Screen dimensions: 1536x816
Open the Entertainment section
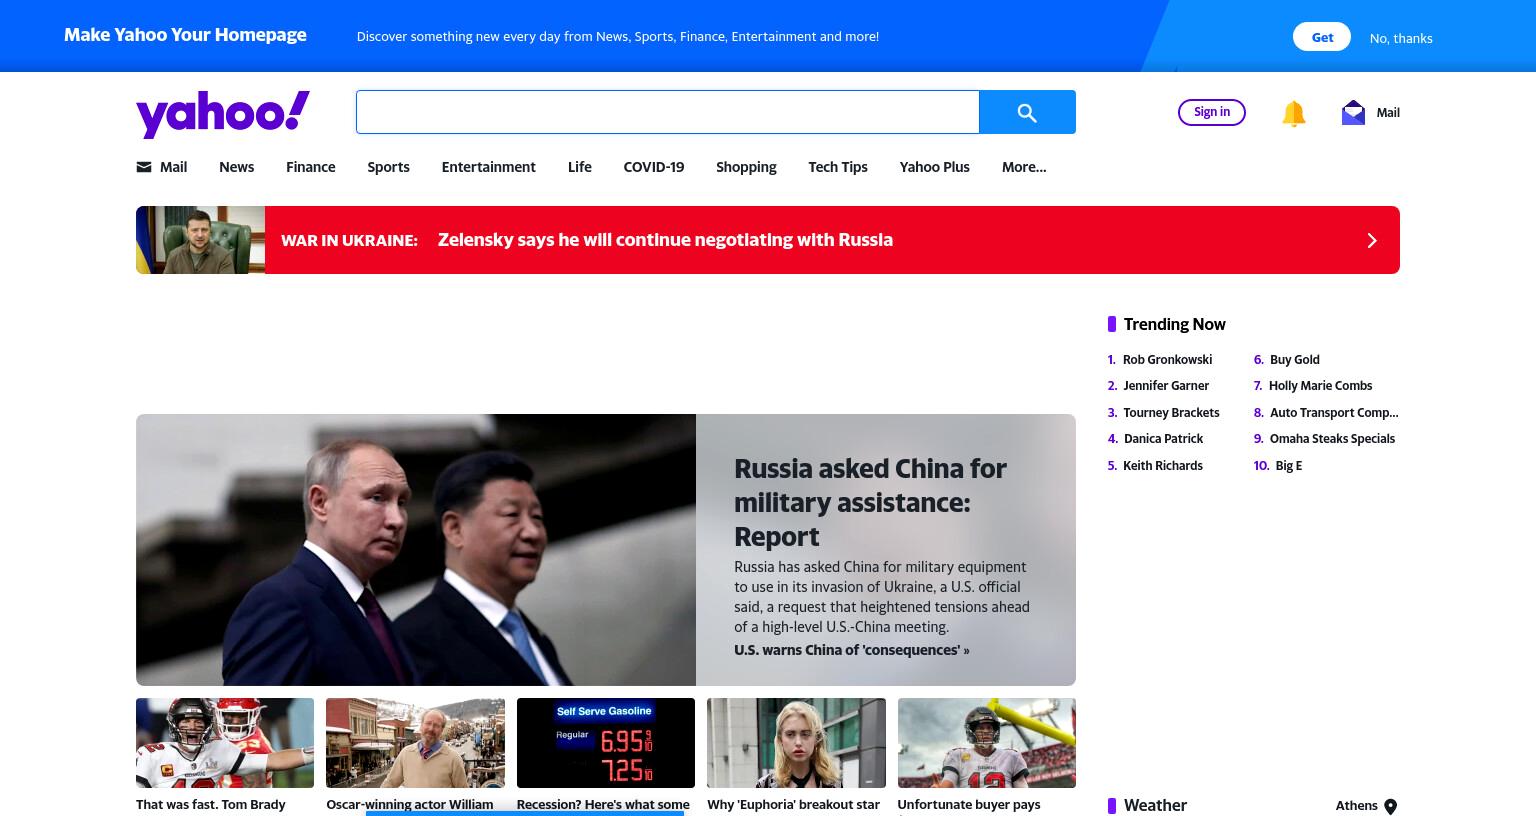[x=488, y=167]
